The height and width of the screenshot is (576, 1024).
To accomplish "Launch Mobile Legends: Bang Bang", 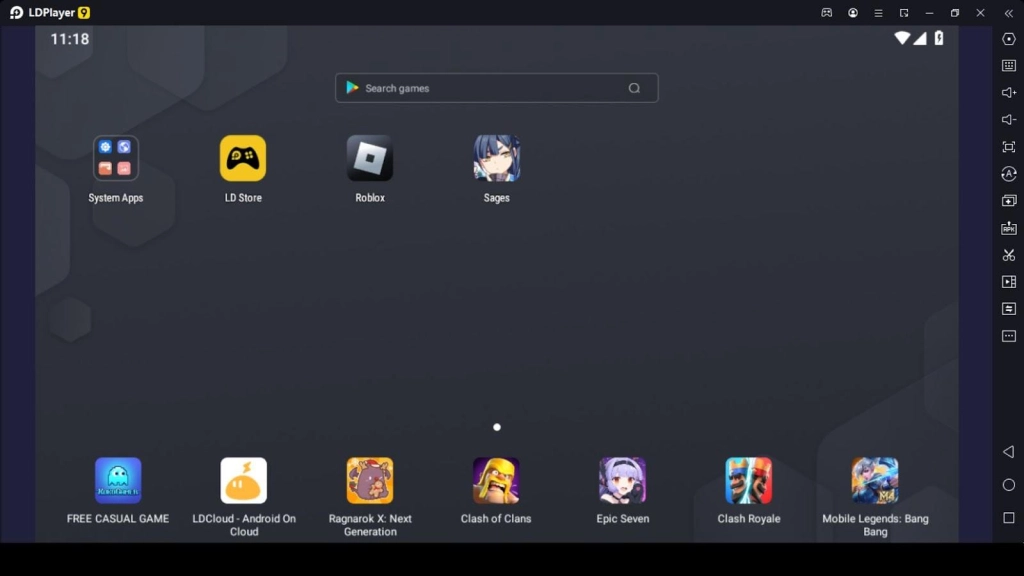I will click(875, 481).
